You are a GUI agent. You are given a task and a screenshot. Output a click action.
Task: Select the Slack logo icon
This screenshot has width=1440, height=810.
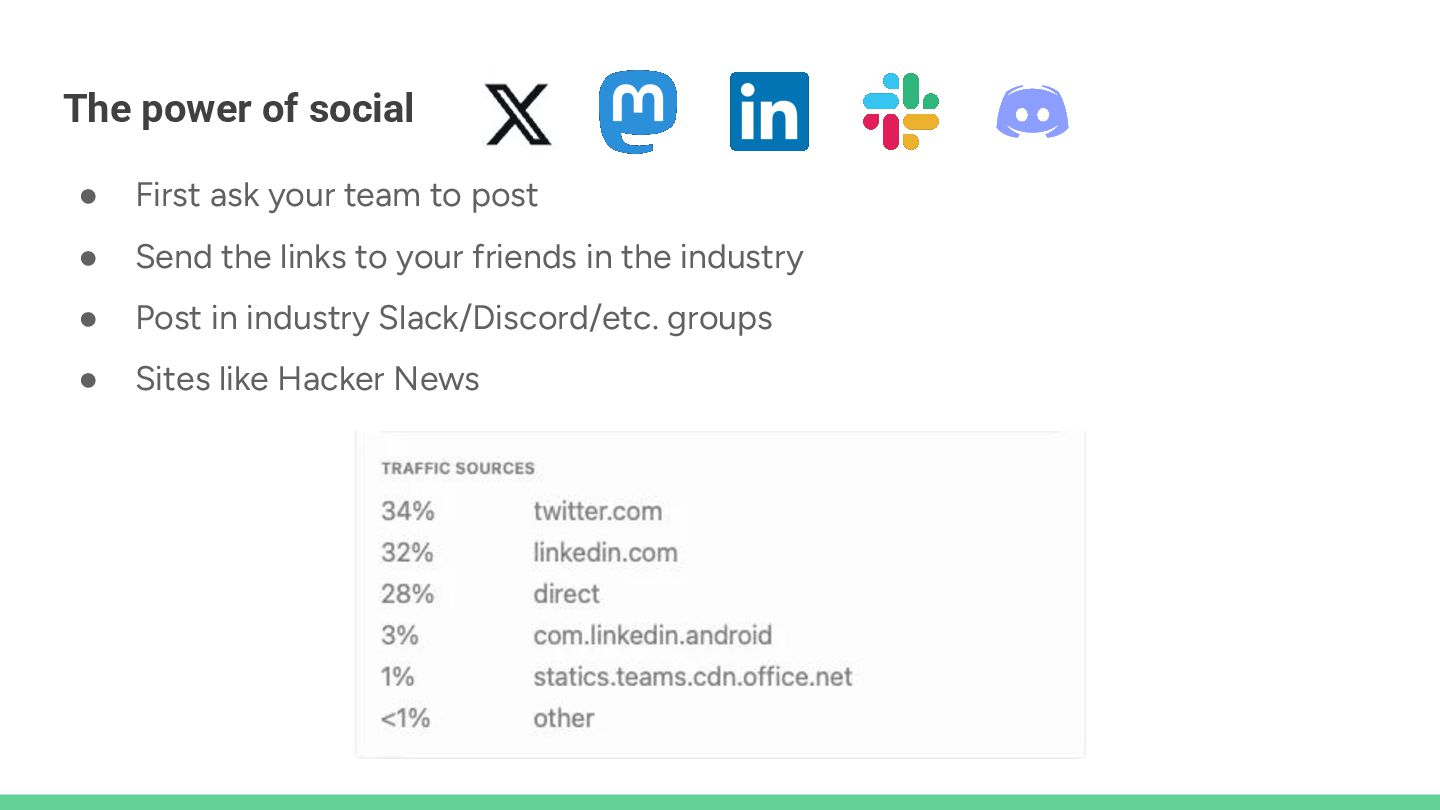point(901,111)
